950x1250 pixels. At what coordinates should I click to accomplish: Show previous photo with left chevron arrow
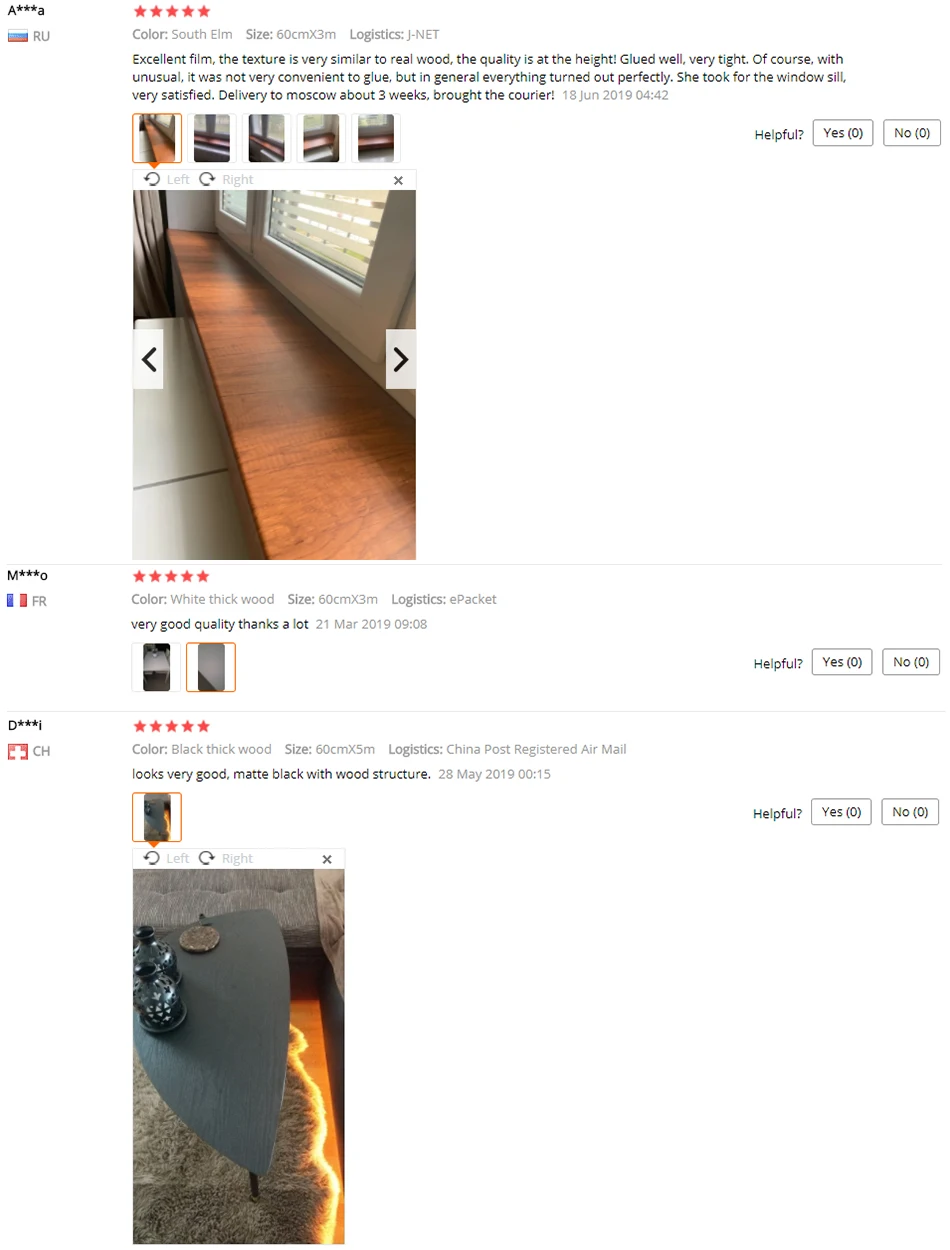148,359
